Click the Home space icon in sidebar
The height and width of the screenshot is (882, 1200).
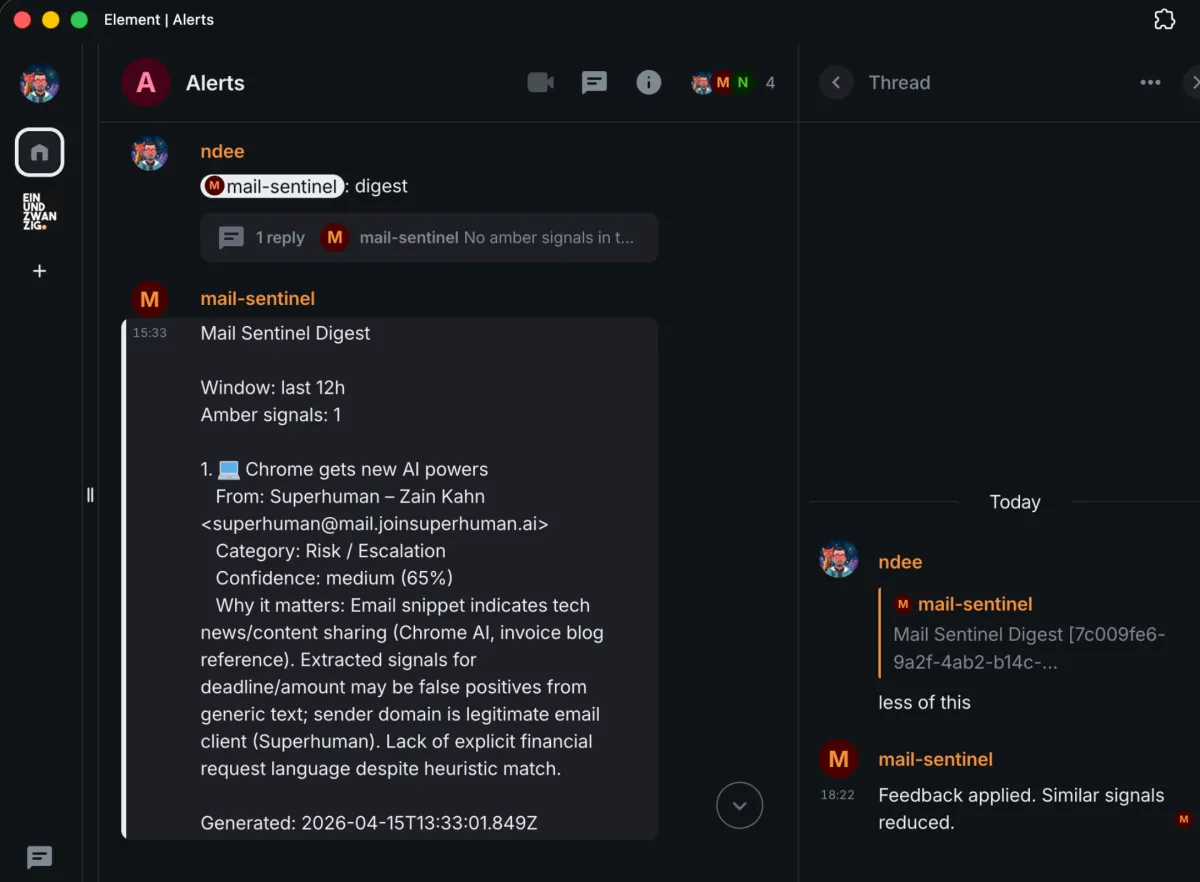click(39, 152)
